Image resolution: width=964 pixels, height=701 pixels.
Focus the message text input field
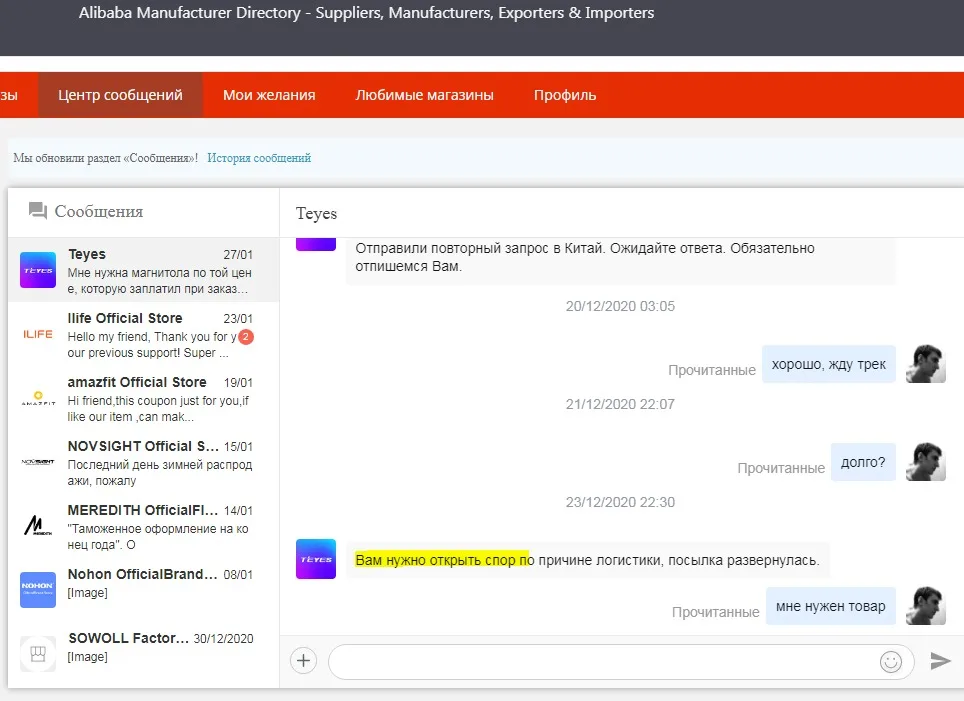click(x=622, y=662)
